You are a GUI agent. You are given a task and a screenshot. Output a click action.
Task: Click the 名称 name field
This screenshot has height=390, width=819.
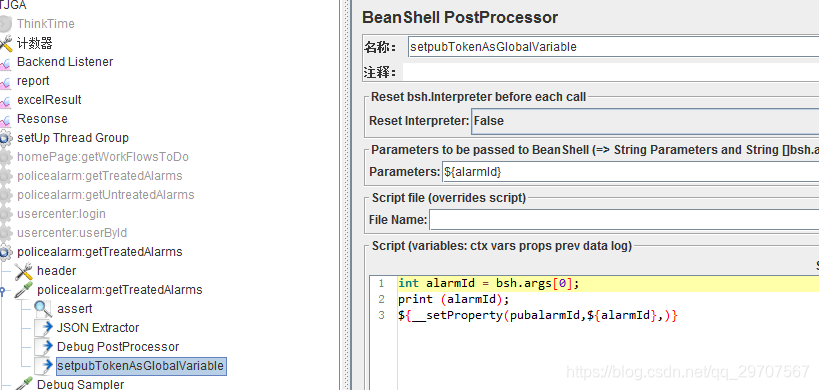pyautogui.click(x=613, y=46)
